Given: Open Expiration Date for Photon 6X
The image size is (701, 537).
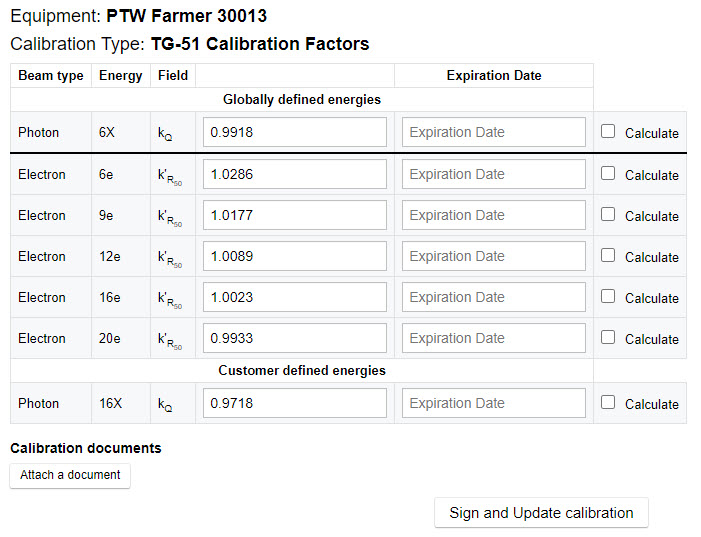Looking at the screenshot, I should [x=494, y=132].
